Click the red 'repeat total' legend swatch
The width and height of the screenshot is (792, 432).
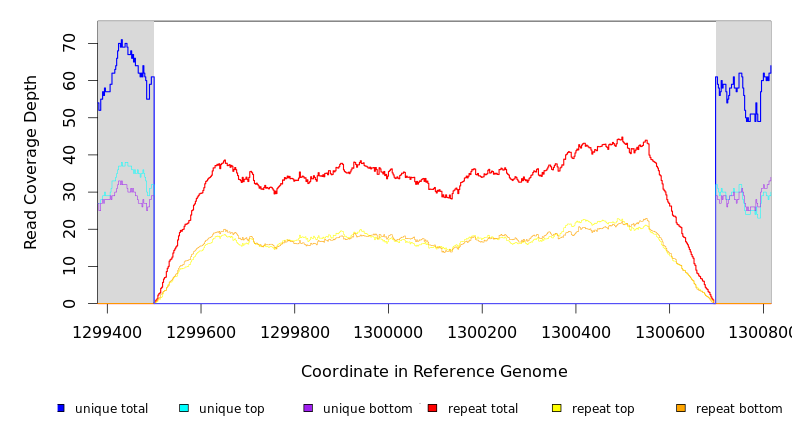432,408
